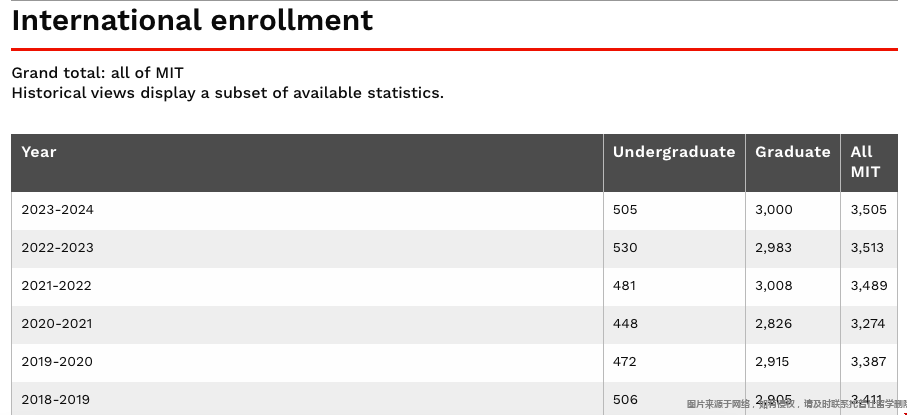Screen dimensions: 907x415
Task: Click the 2020-2021 year cell
Action: click(57, 324)
